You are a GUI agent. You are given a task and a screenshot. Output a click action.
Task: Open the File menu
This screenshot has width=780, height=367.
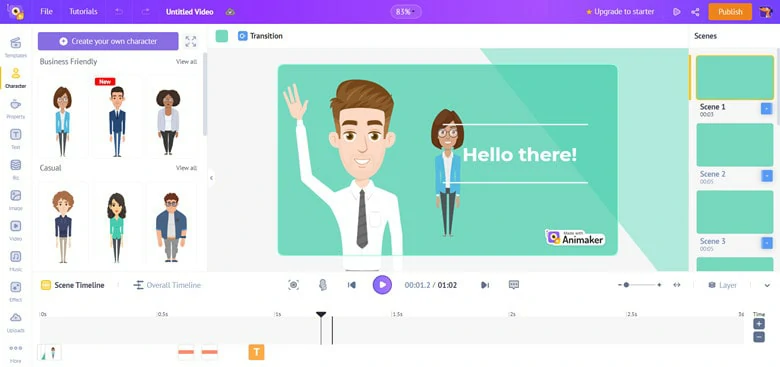46,11
